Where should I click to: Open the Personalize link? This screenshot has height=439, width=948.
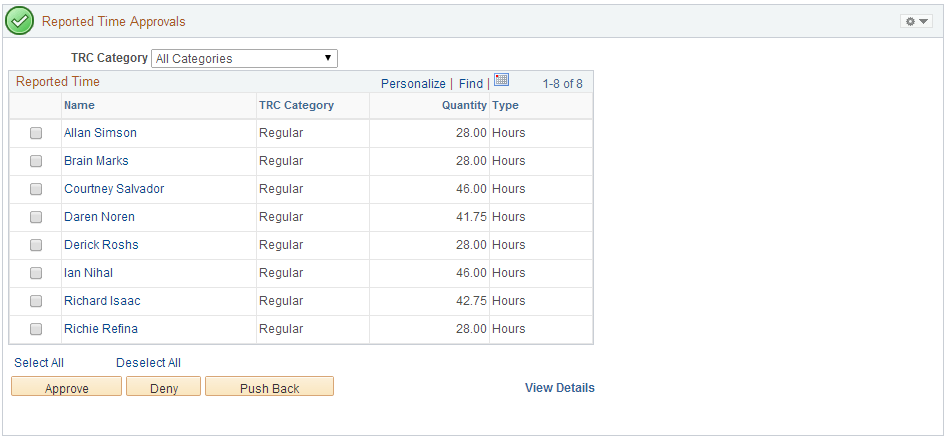coord(413,84)
